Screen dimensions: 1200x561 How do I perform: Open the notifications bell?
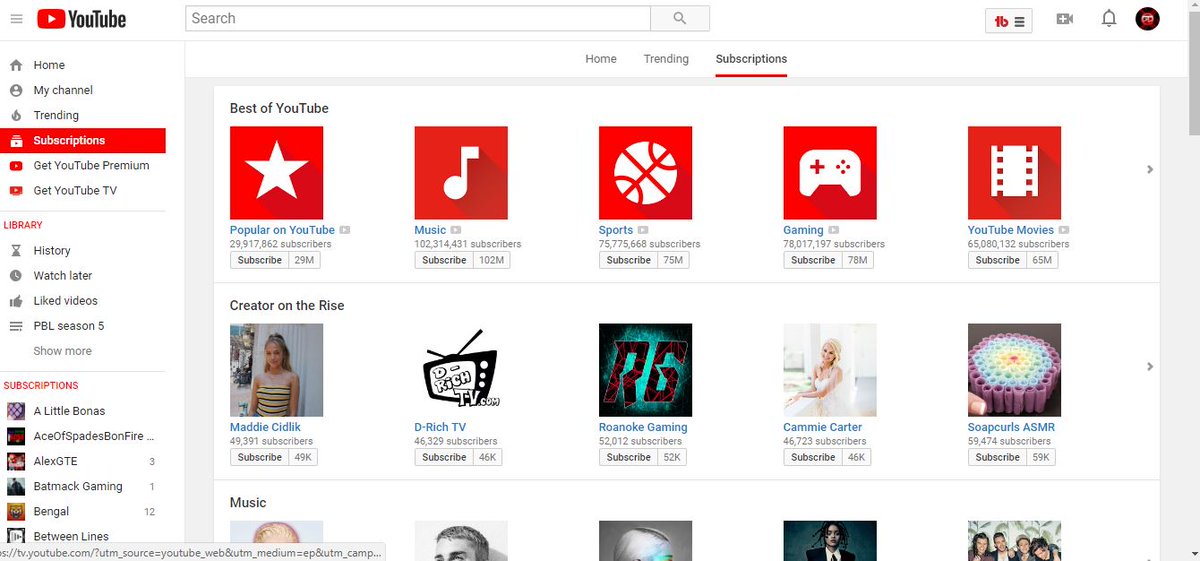[1109, 19]
